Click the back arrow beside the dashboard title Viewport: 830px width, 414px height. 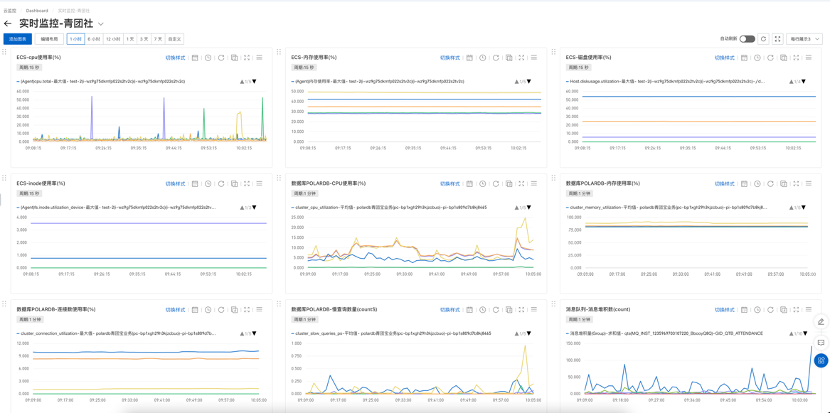coord(8,22)
